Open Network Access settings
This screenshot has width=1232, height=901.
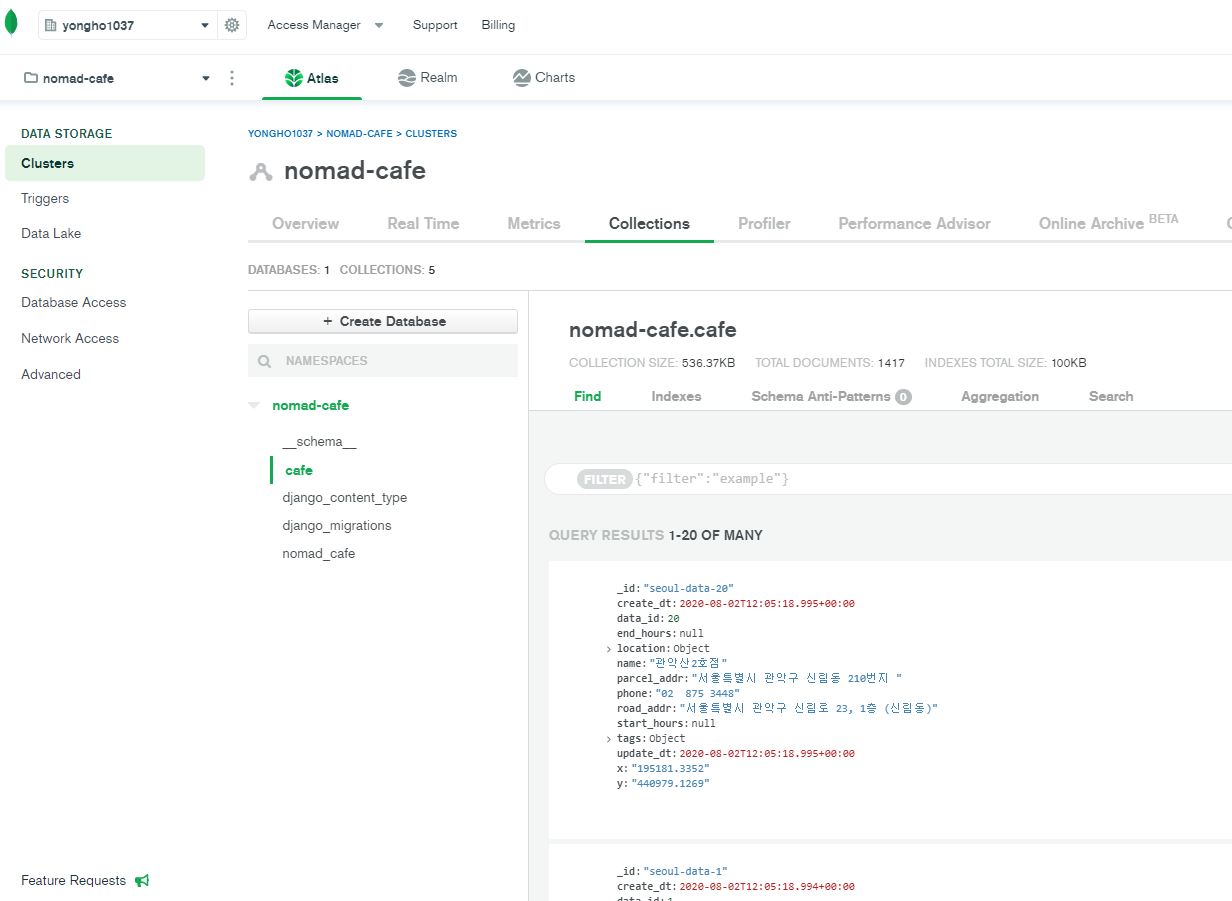70,338
